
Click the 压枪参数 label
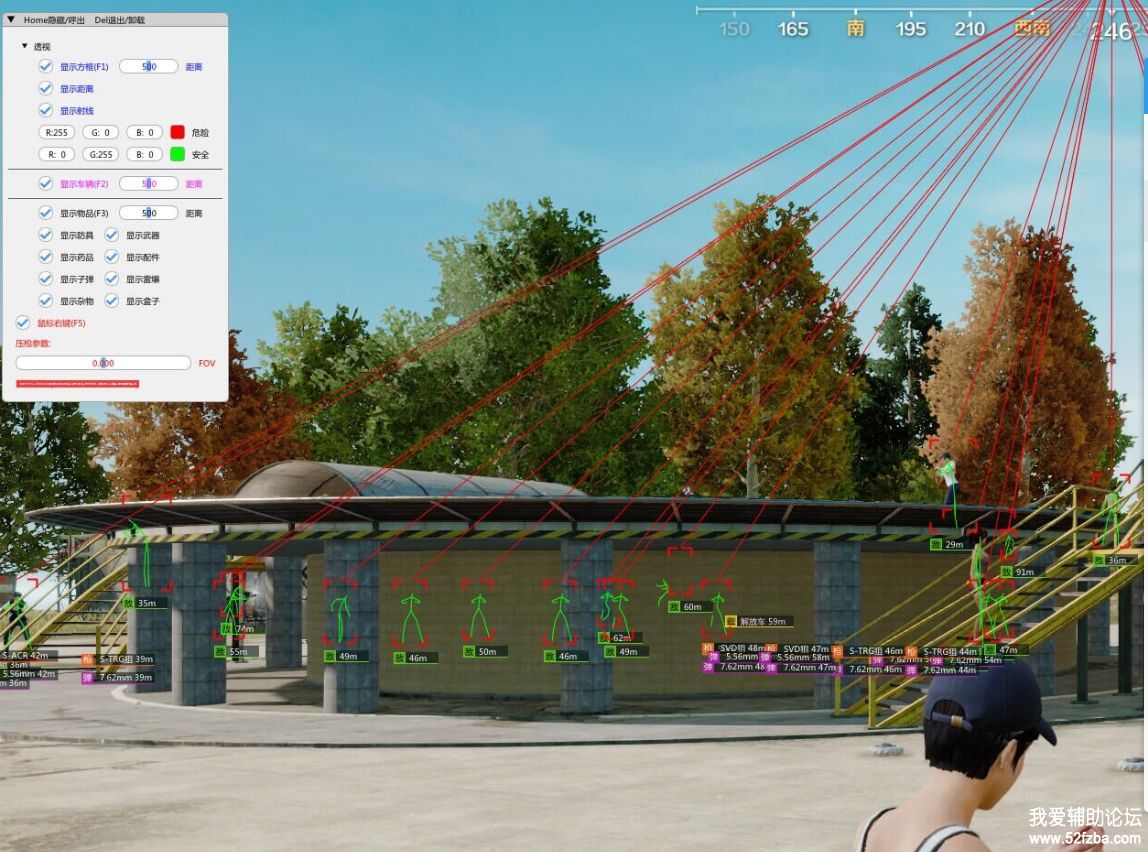click(x=33, y=343)
